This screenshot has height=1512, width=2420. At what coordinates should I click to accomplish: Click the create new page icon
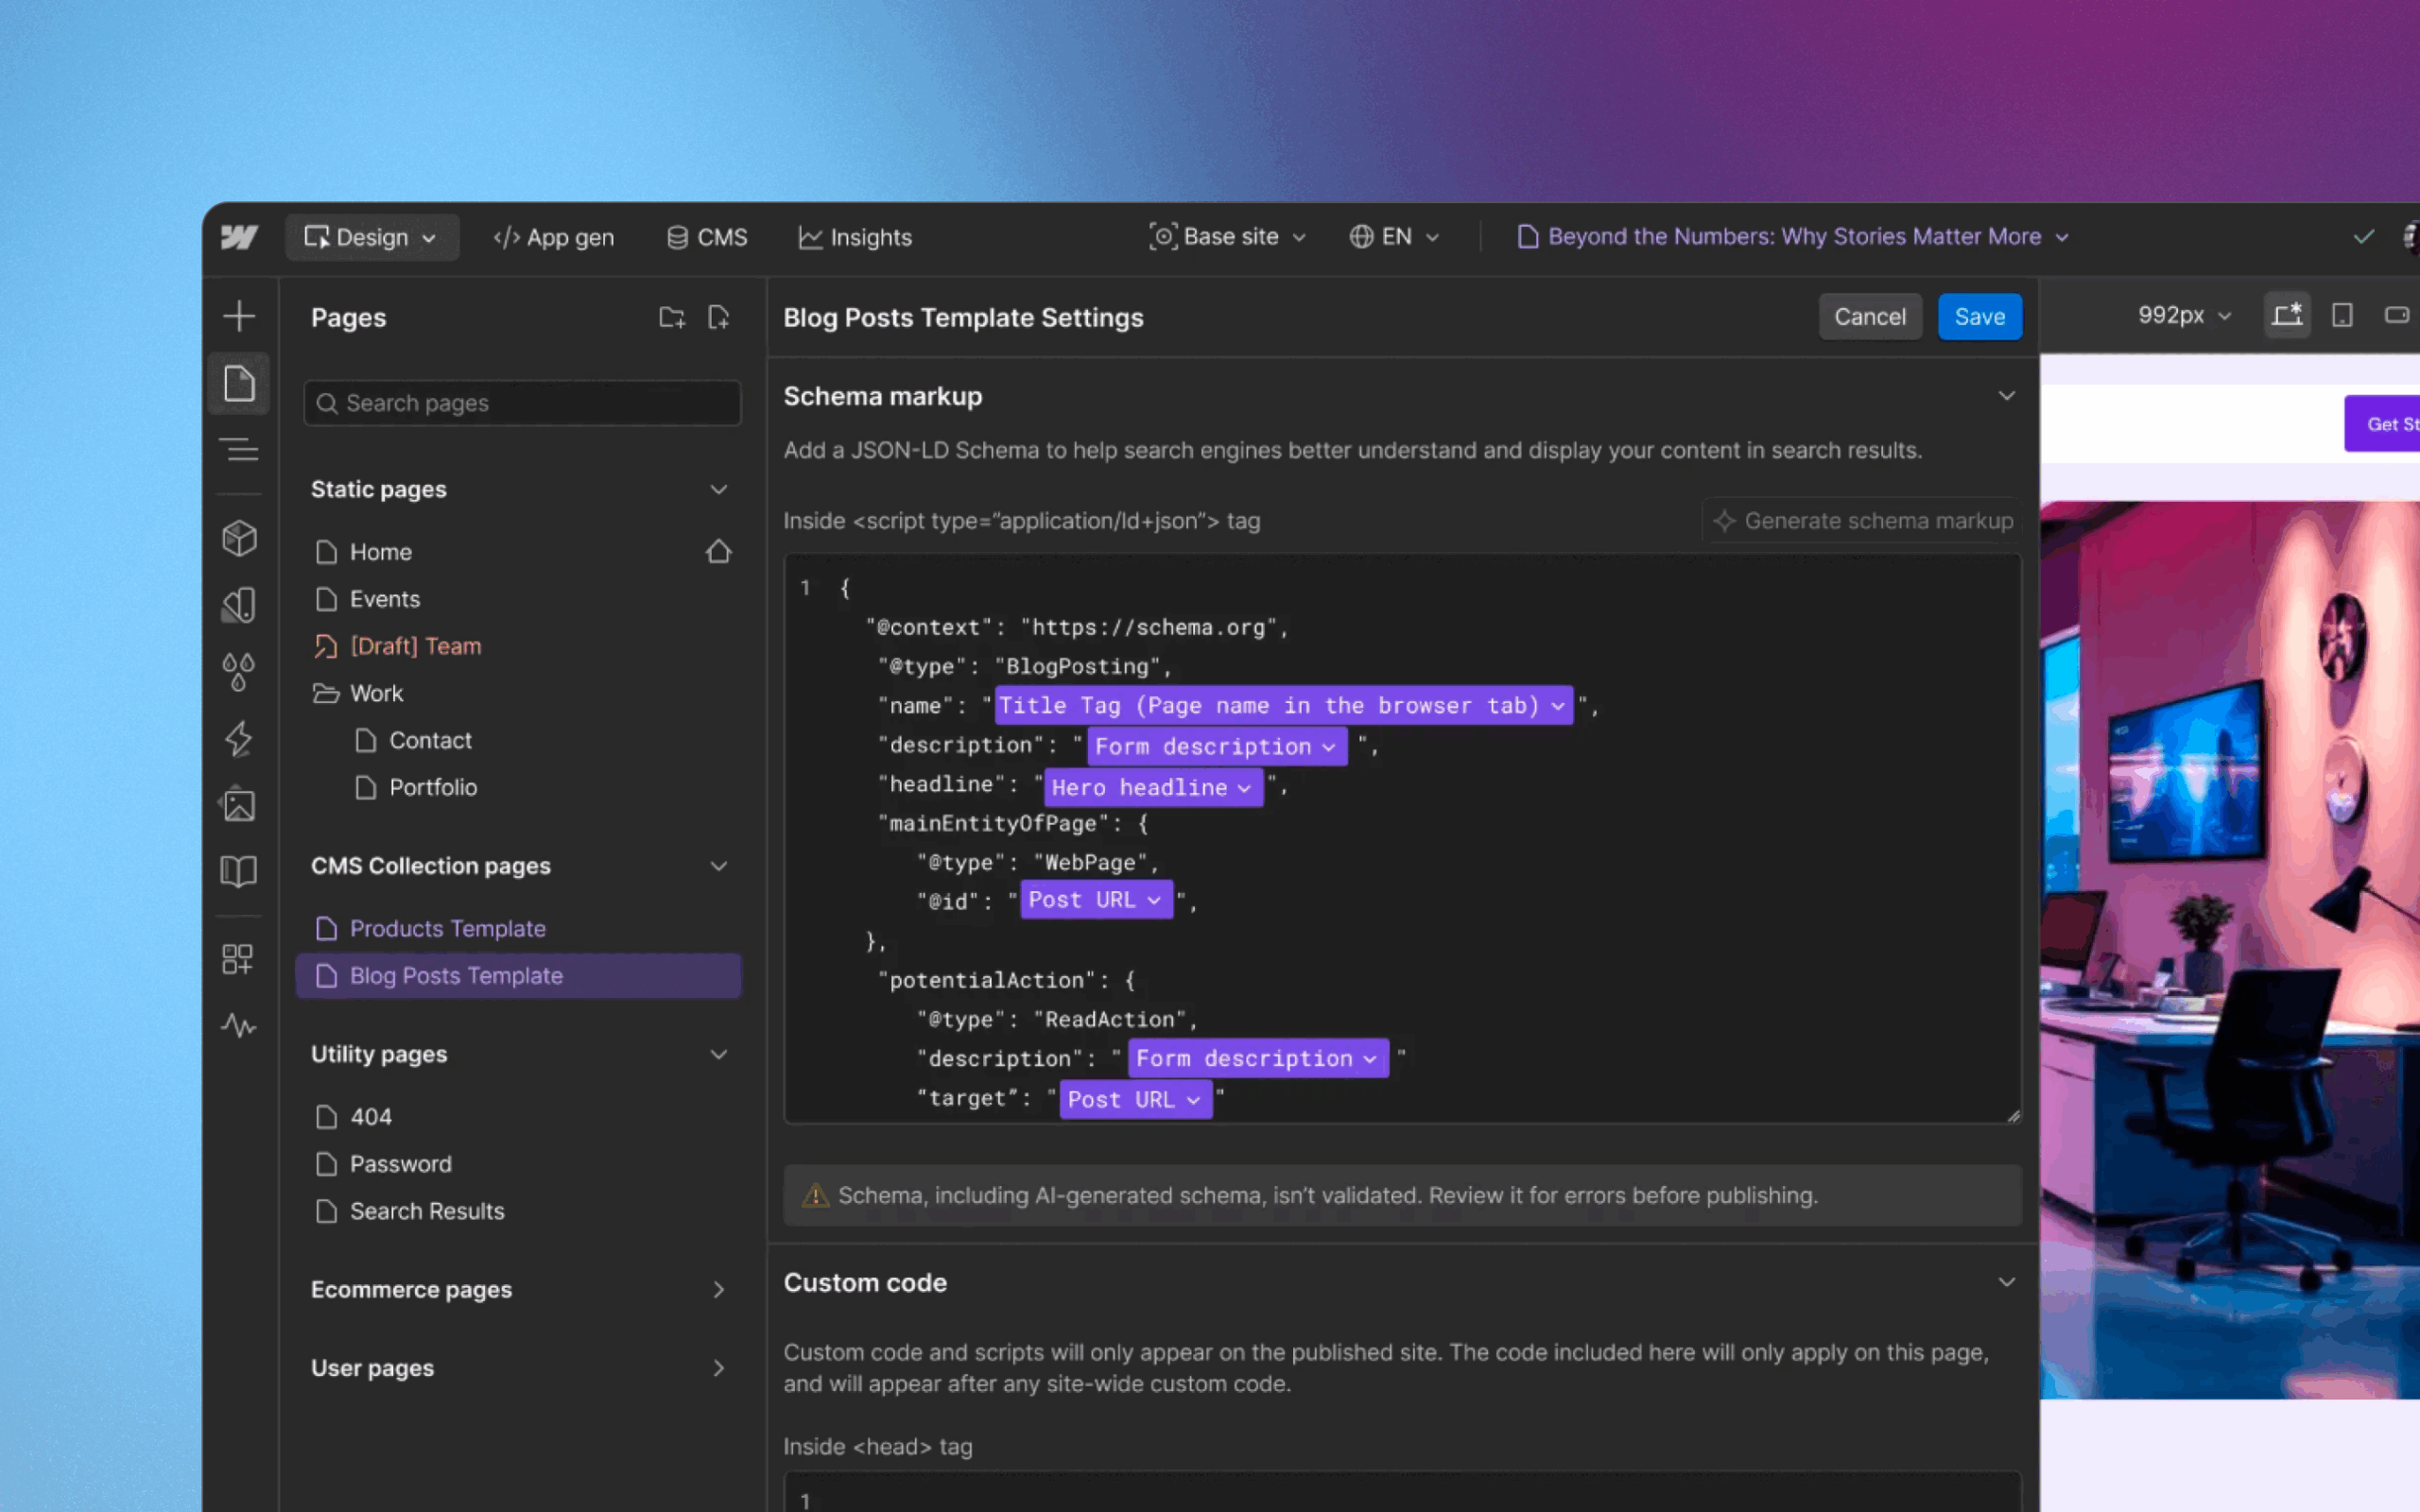tap(718, 318)
